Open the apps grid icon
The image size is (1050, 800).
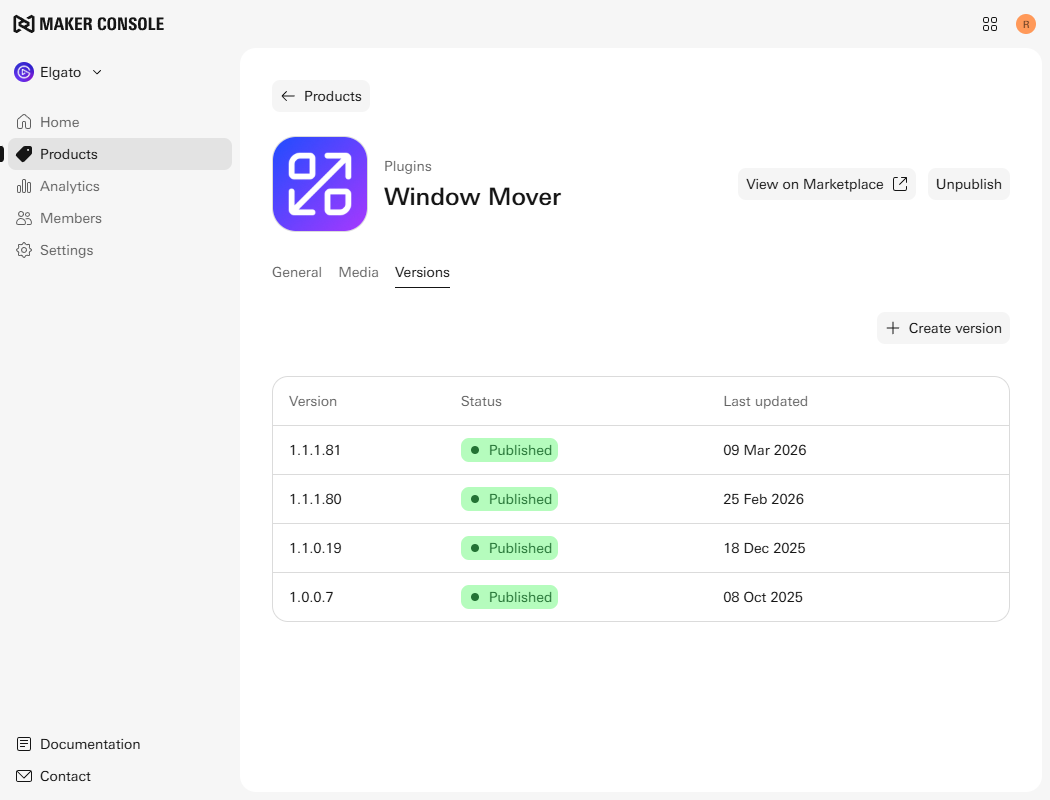tap(990, 24)
